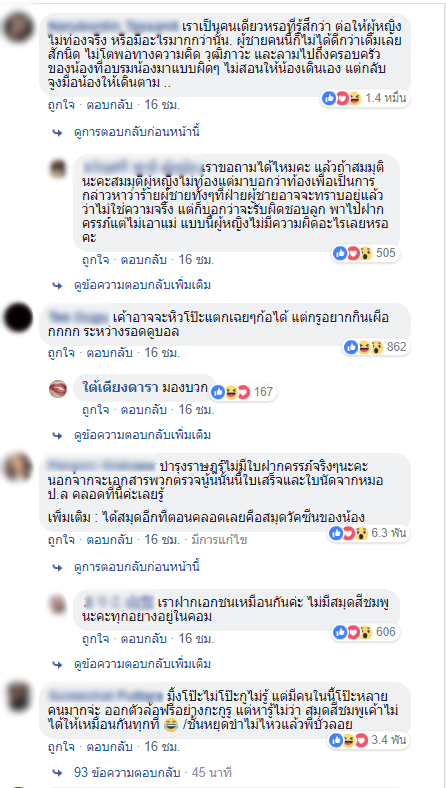Open reactions showing 167 count
The height and width of the screenshot is (788, 446).
pos(243,391)
